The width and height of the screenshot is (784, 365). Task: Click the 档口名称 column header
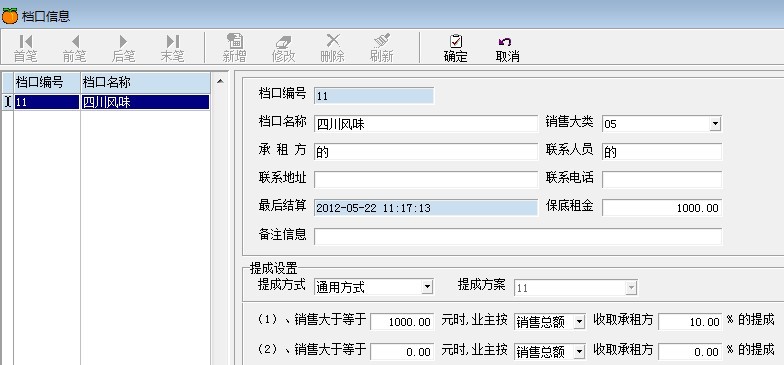coord(145,82)
